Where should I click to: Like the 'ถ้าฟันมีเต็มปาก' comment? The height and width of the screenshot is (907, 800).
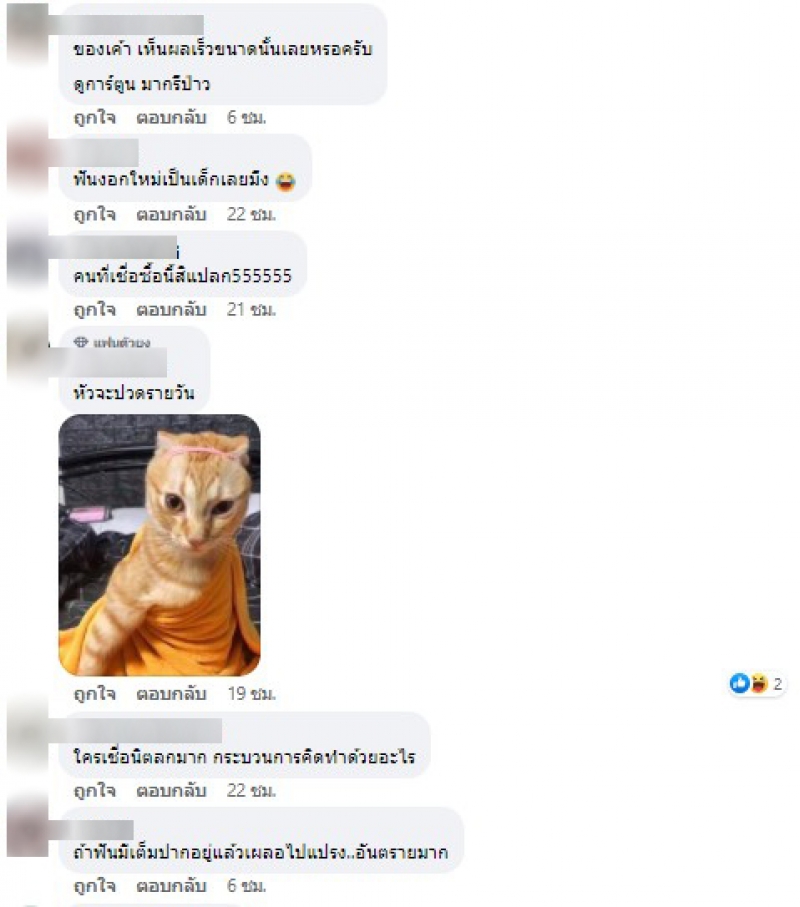click(95, 886)
